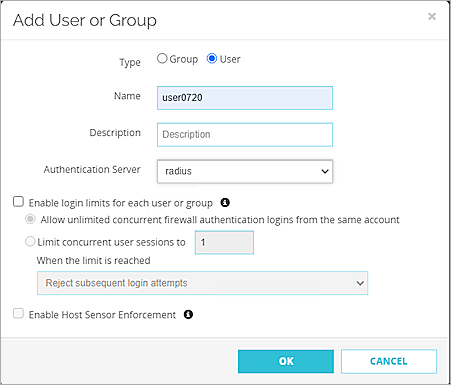The image size is (451, 385).
Task: Click the Description label
Action: [115, 133]
